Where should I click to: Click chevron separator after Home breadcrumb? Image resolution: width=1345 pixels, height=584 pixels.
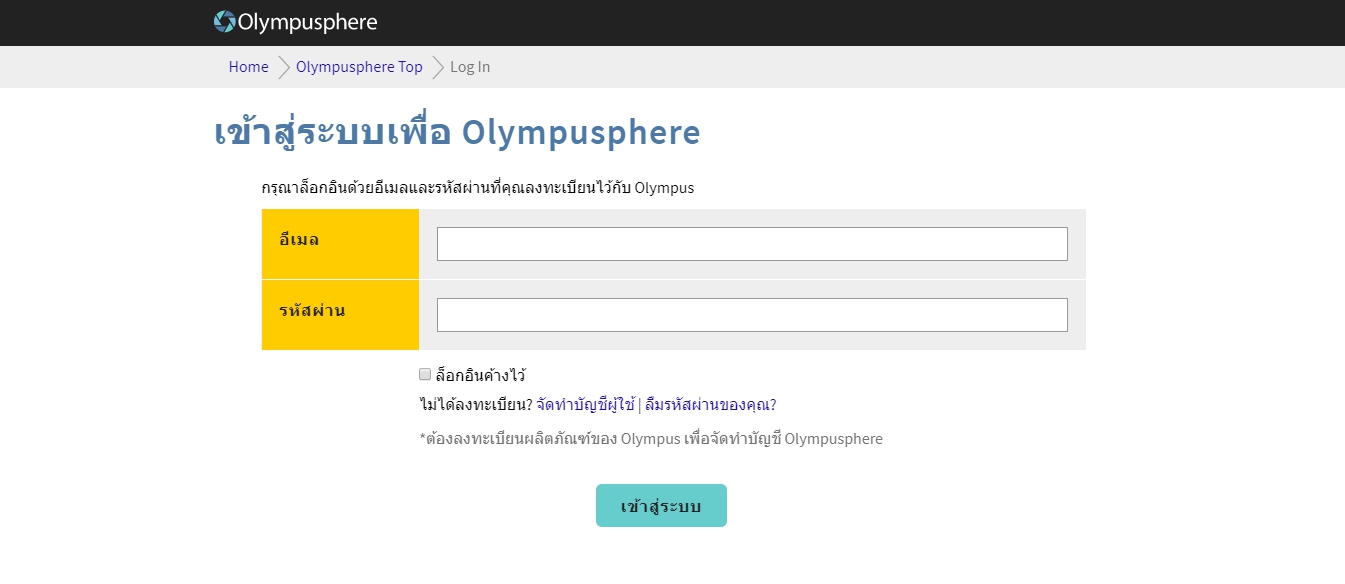[284, 67]
